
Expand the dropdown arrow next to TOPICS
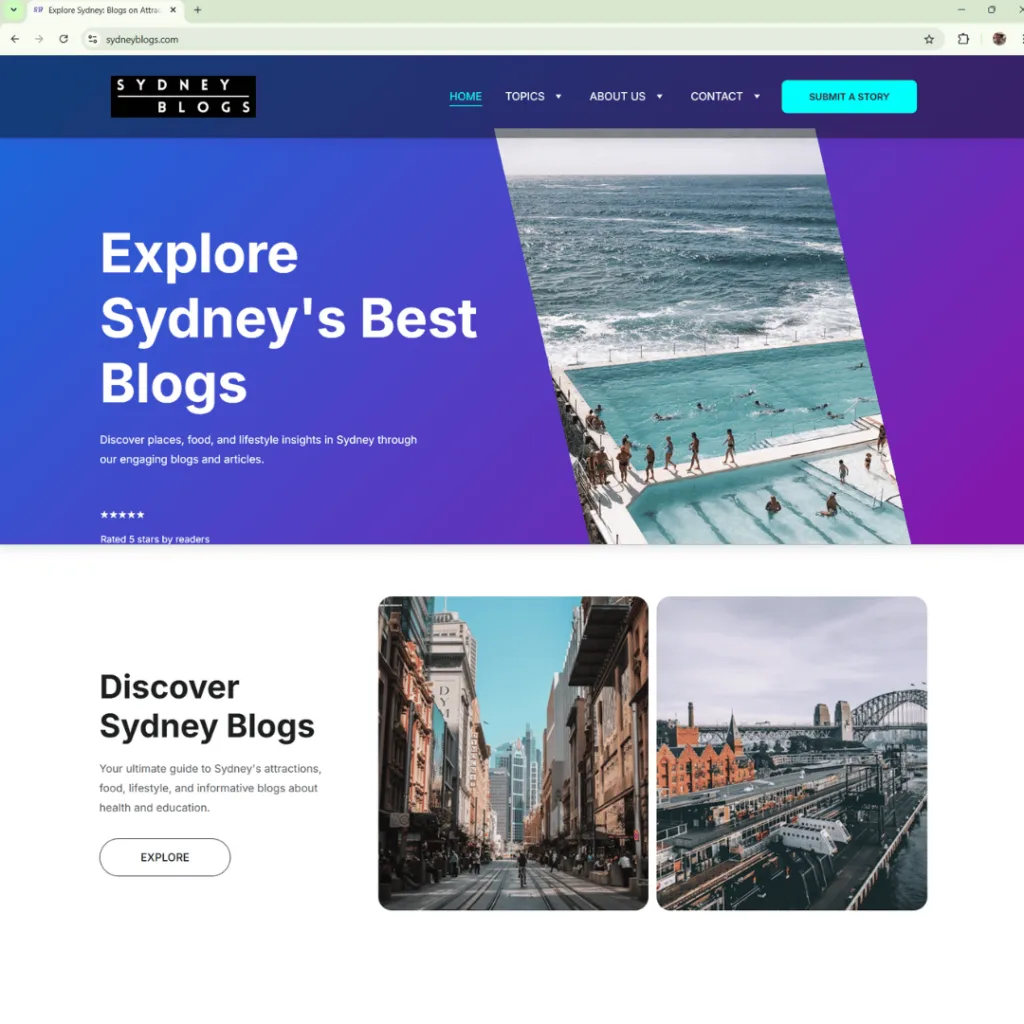point(558,97)
